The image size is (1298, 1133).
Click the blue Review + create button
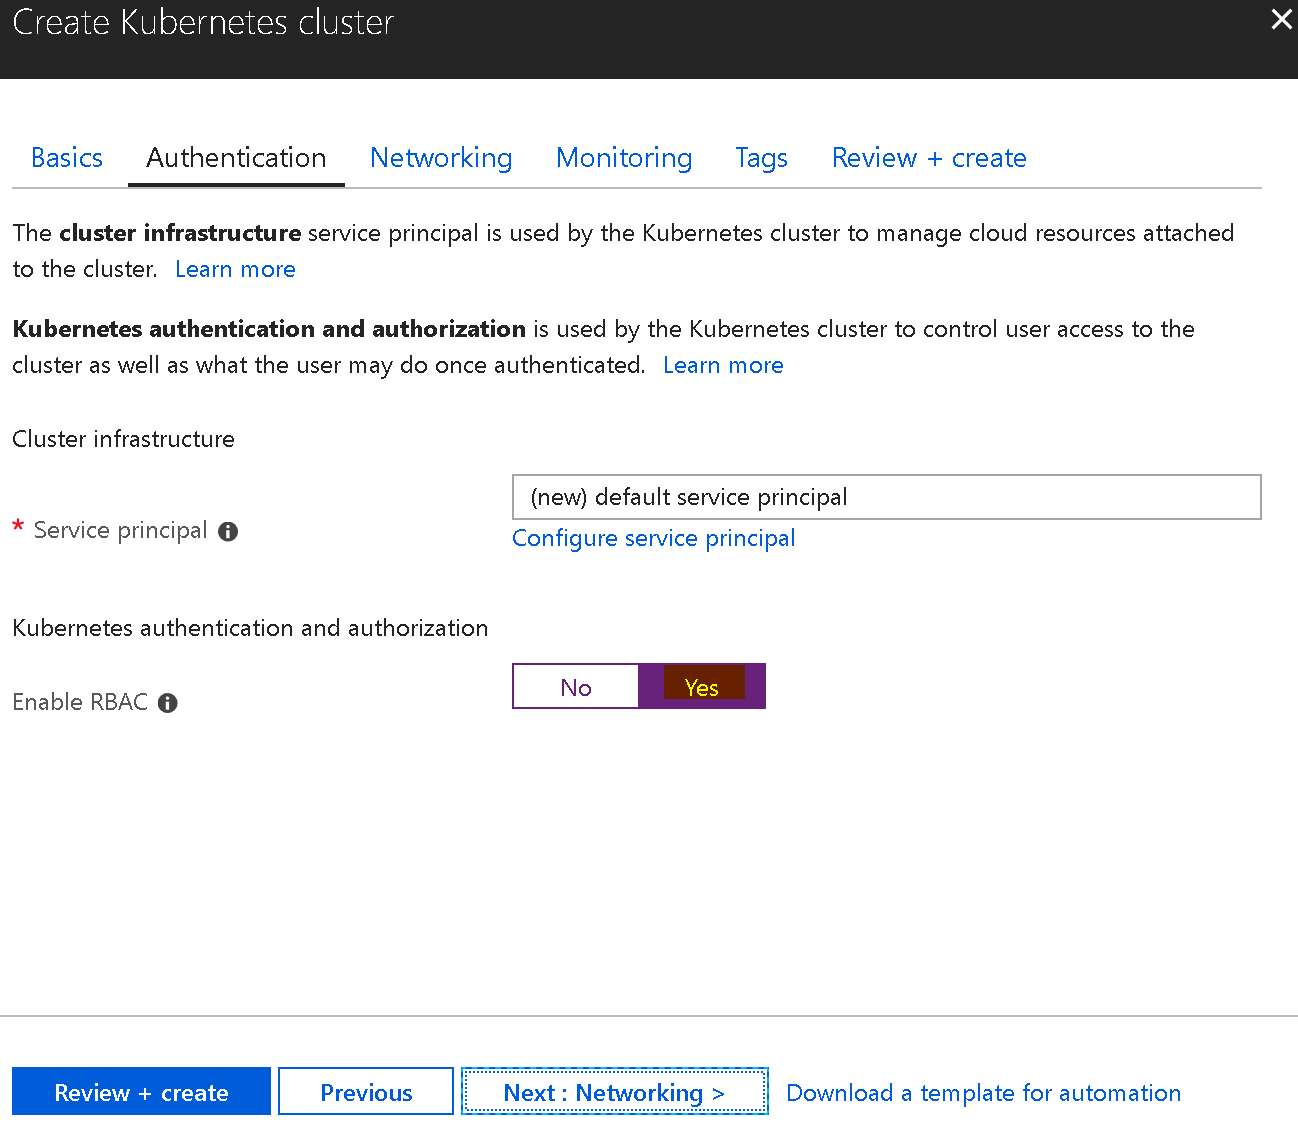pos(141,1092)
